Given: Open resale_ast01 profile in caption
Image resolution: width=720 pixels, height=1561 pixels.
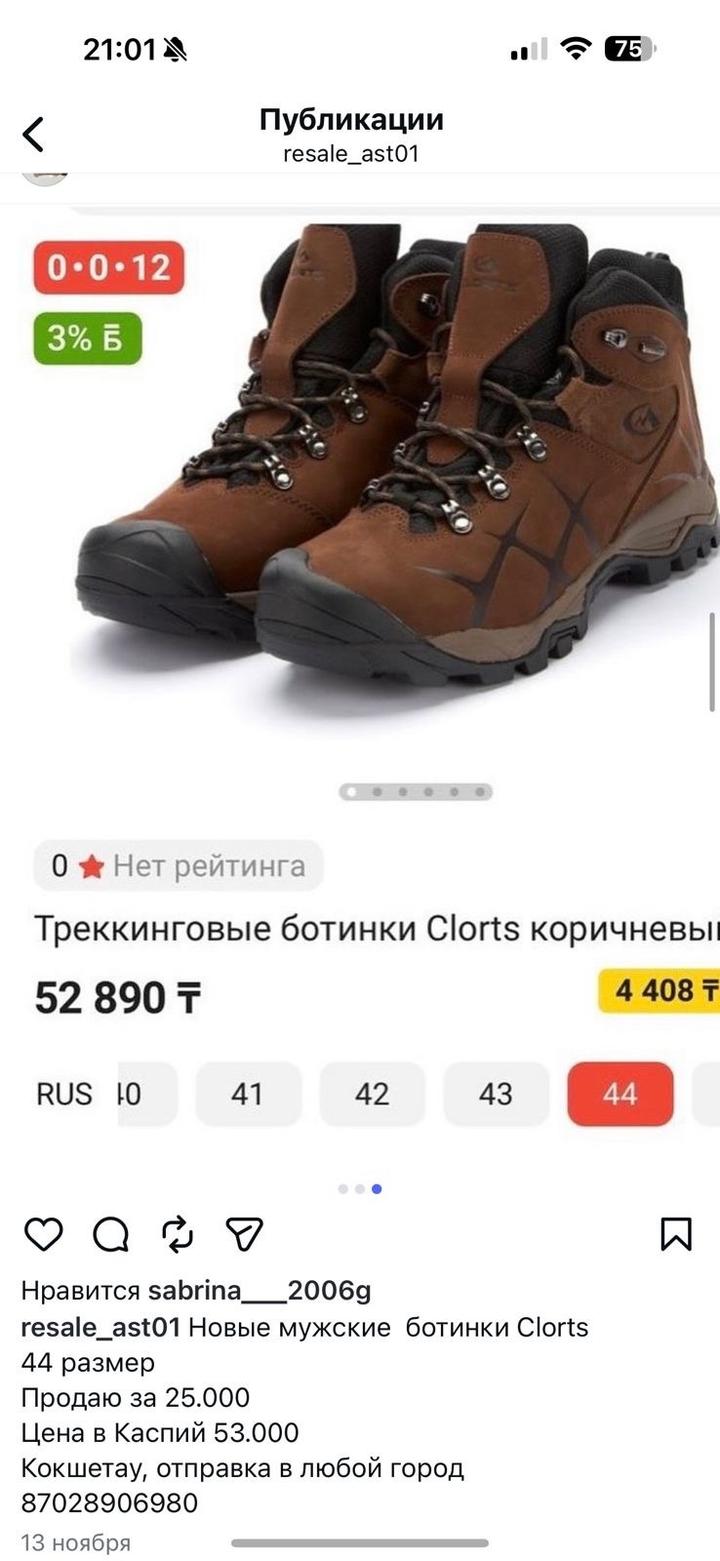Looking at the screenshot, I should pyautogui.click(x=101, y=1327).
